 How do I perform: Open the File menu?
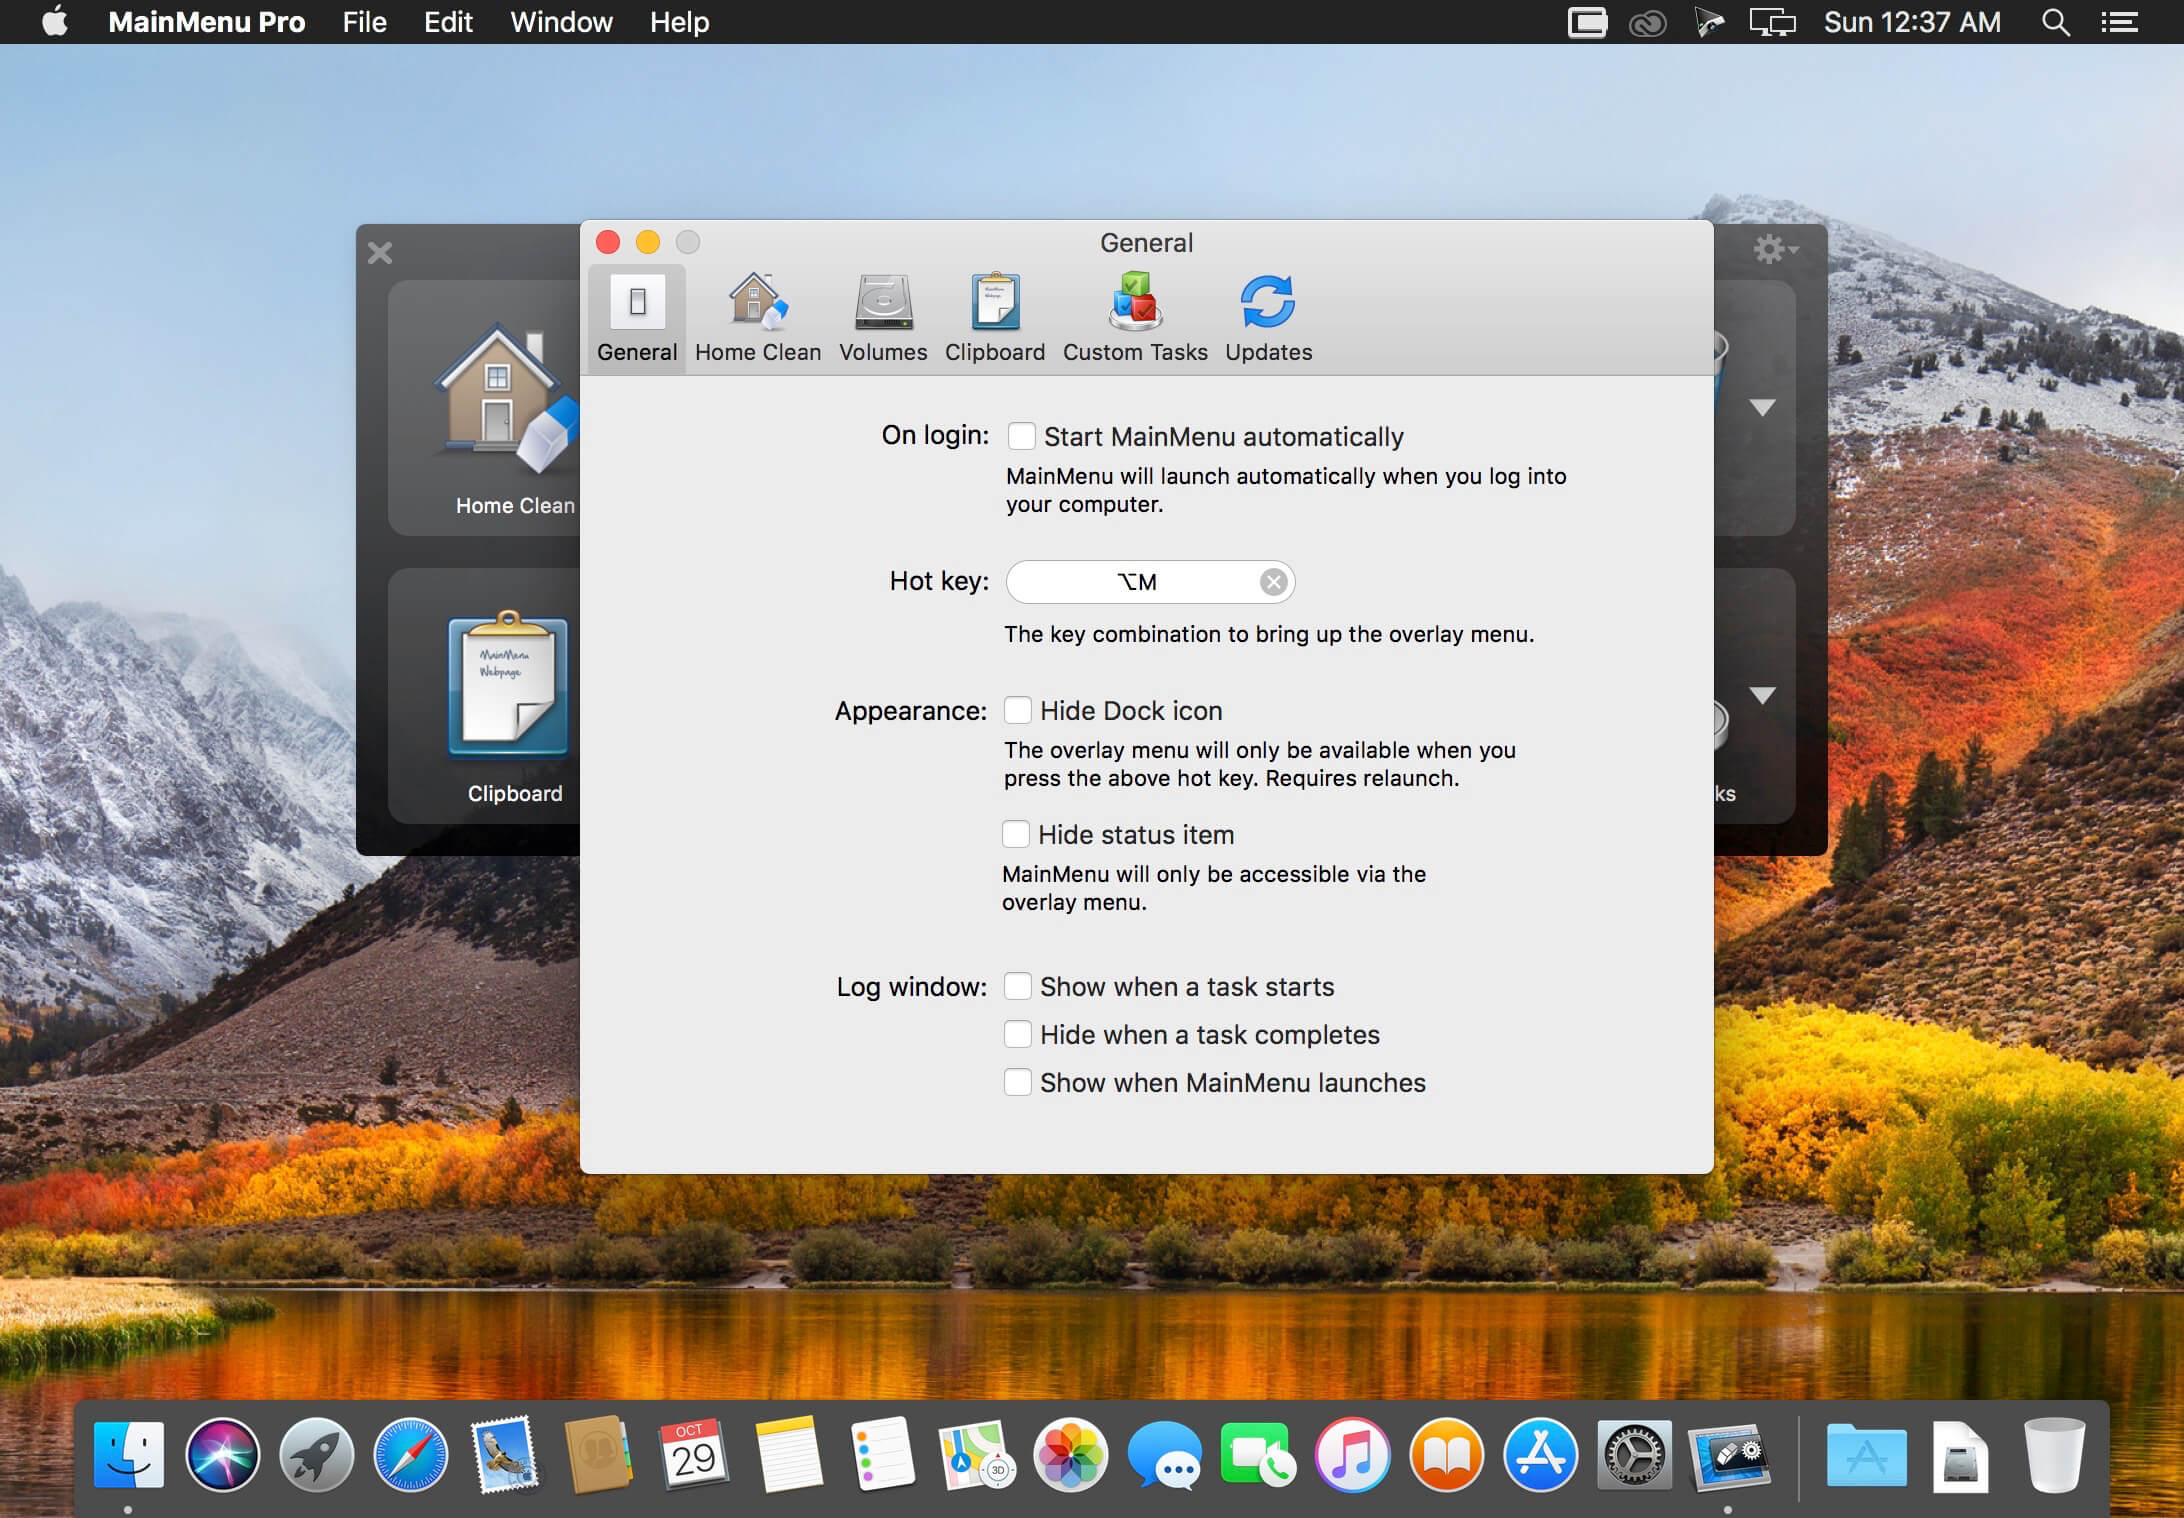pyautogui.click(x=364, y=22)
